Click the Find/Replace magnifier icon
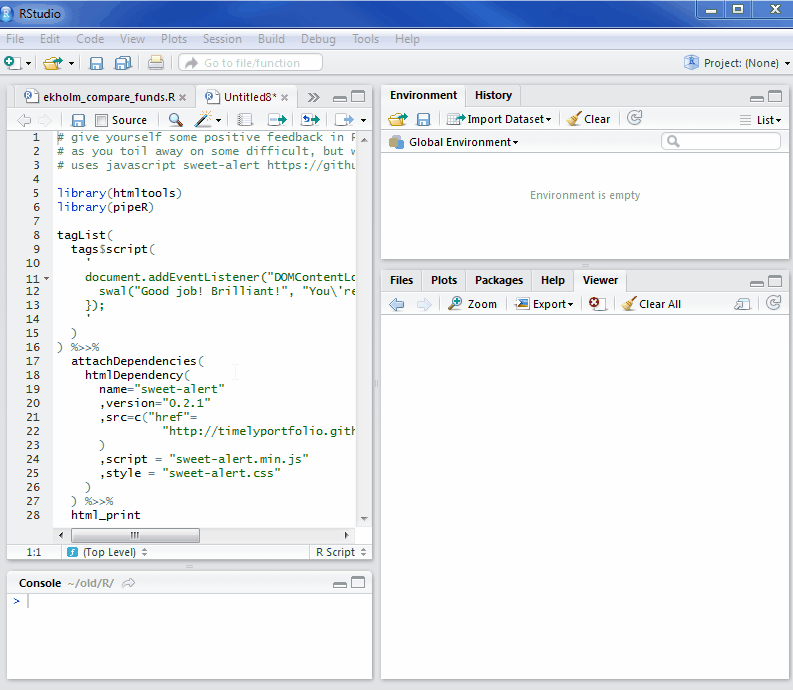Image resolution: width=793 pixels, height=690 pixels. pos(175,120)
